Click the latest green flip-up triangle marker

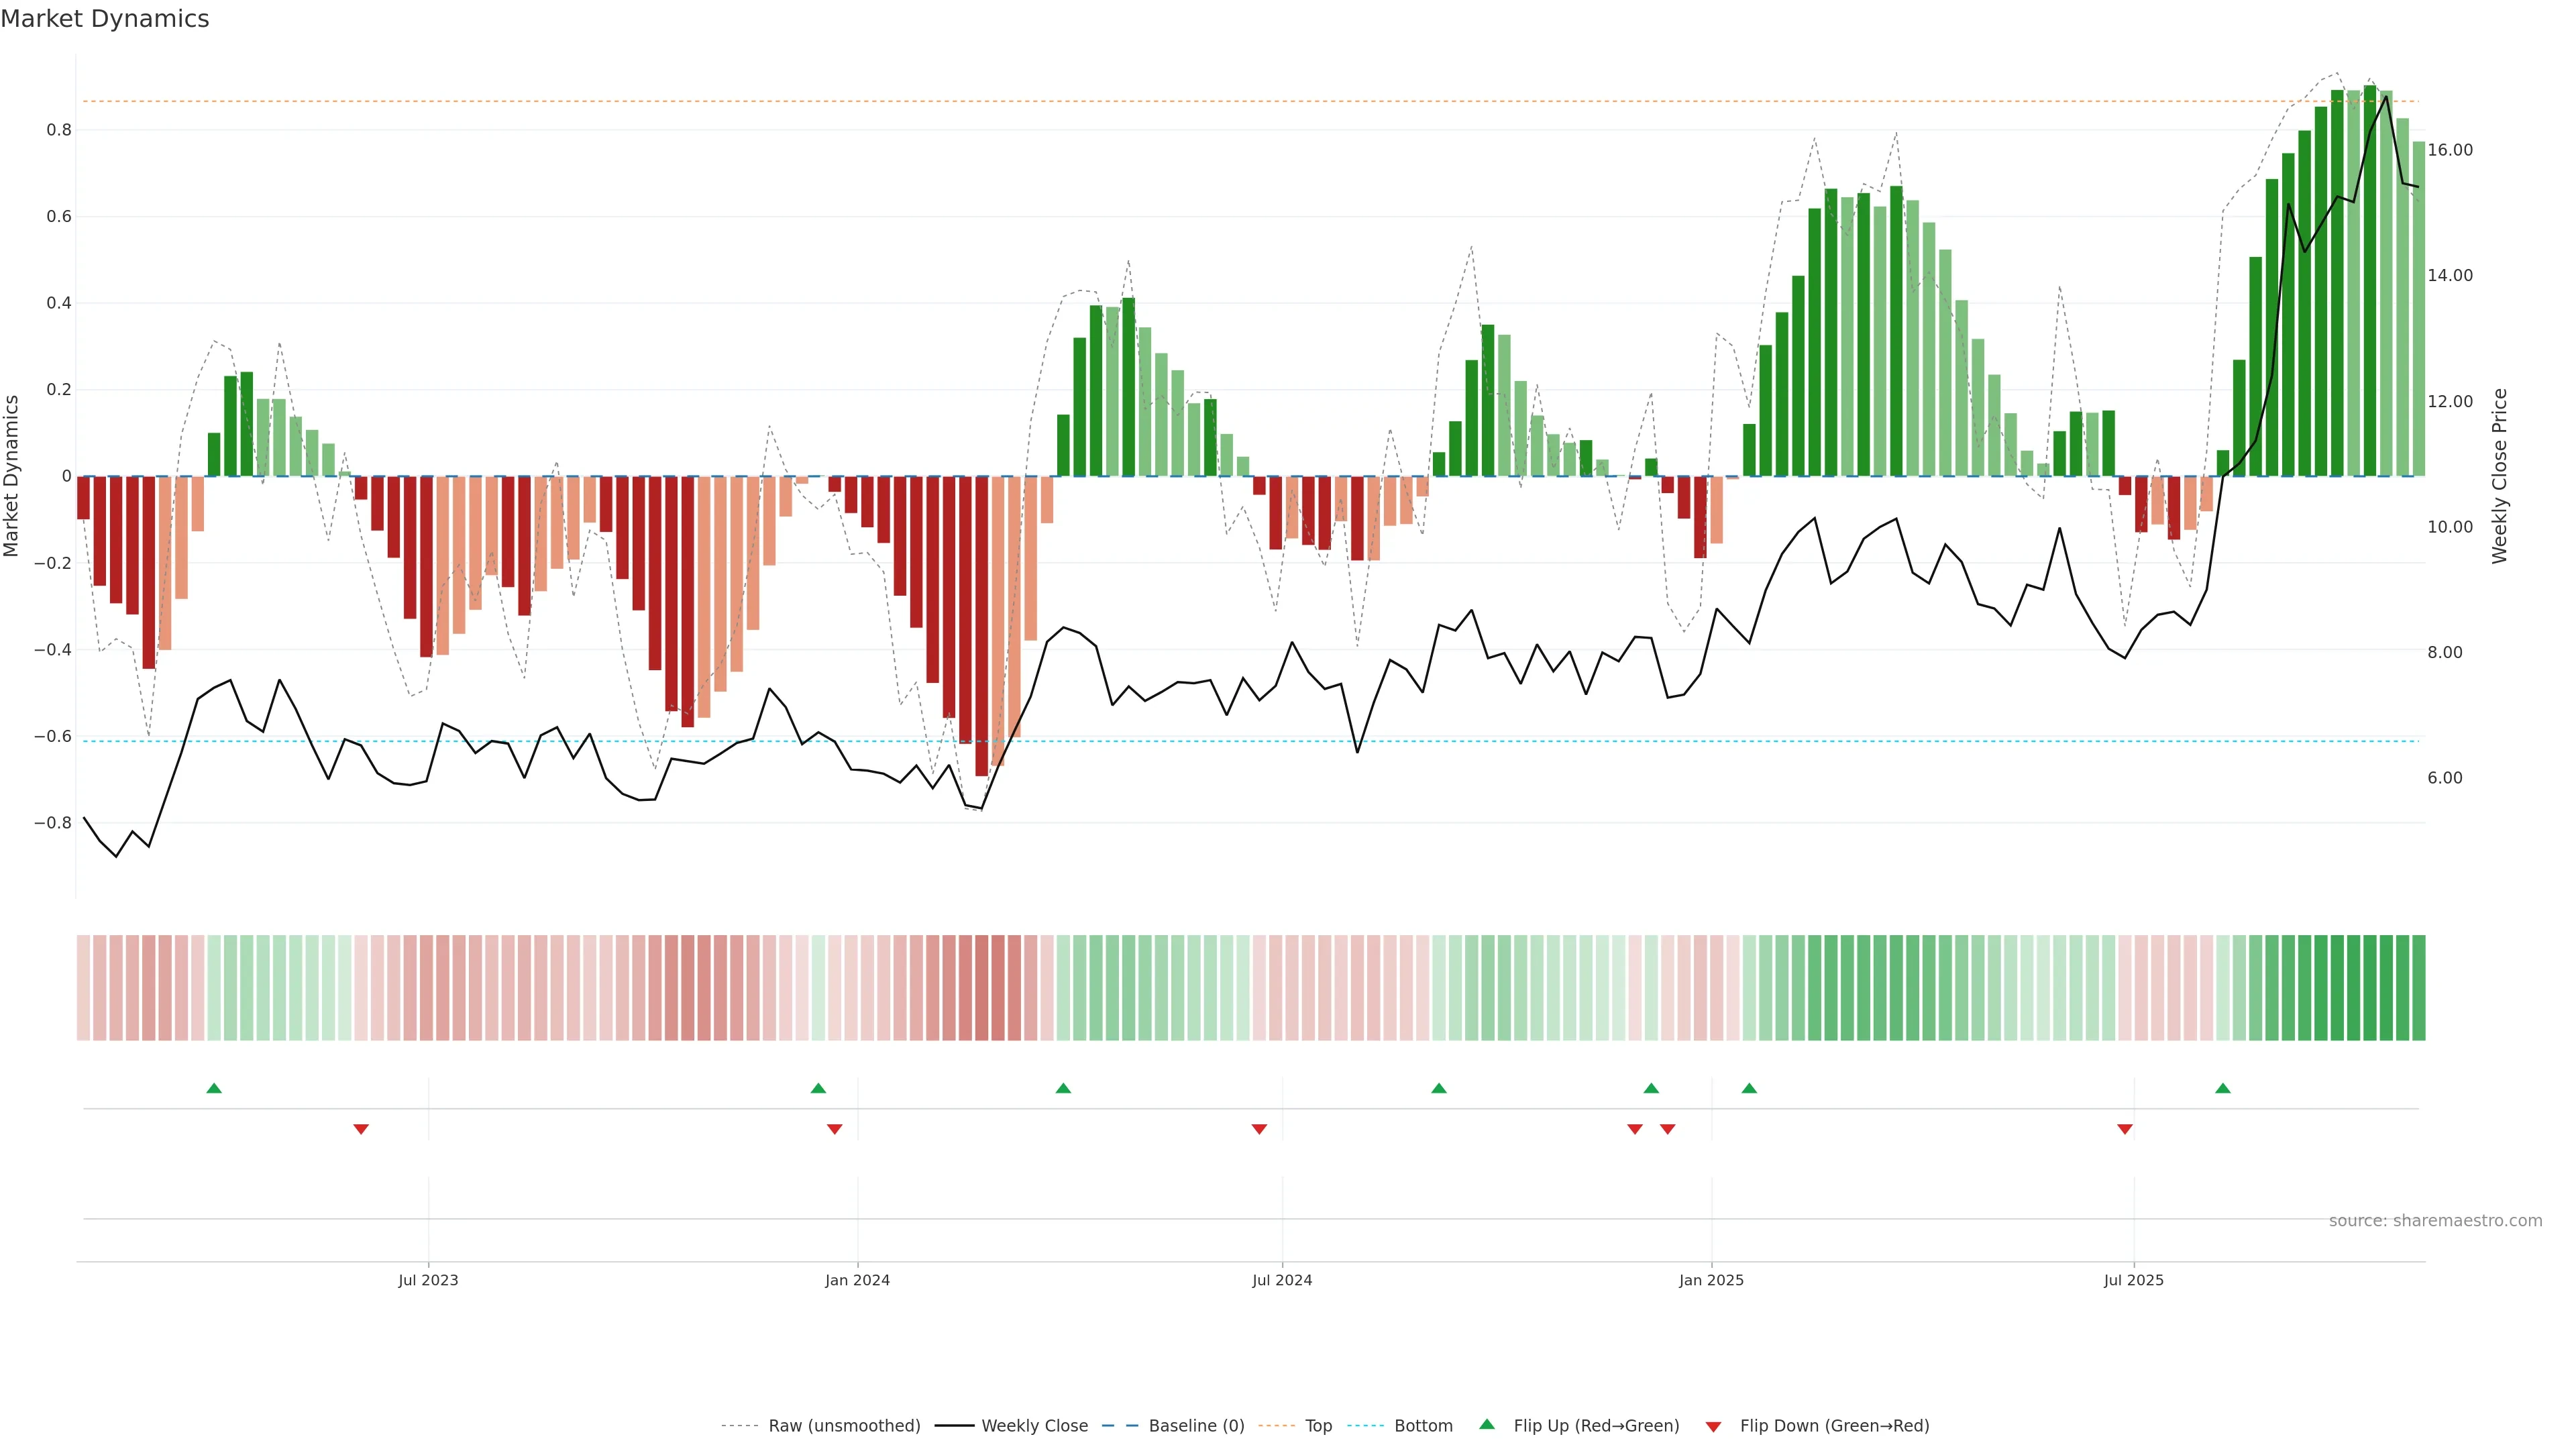coord(2222,1088)
